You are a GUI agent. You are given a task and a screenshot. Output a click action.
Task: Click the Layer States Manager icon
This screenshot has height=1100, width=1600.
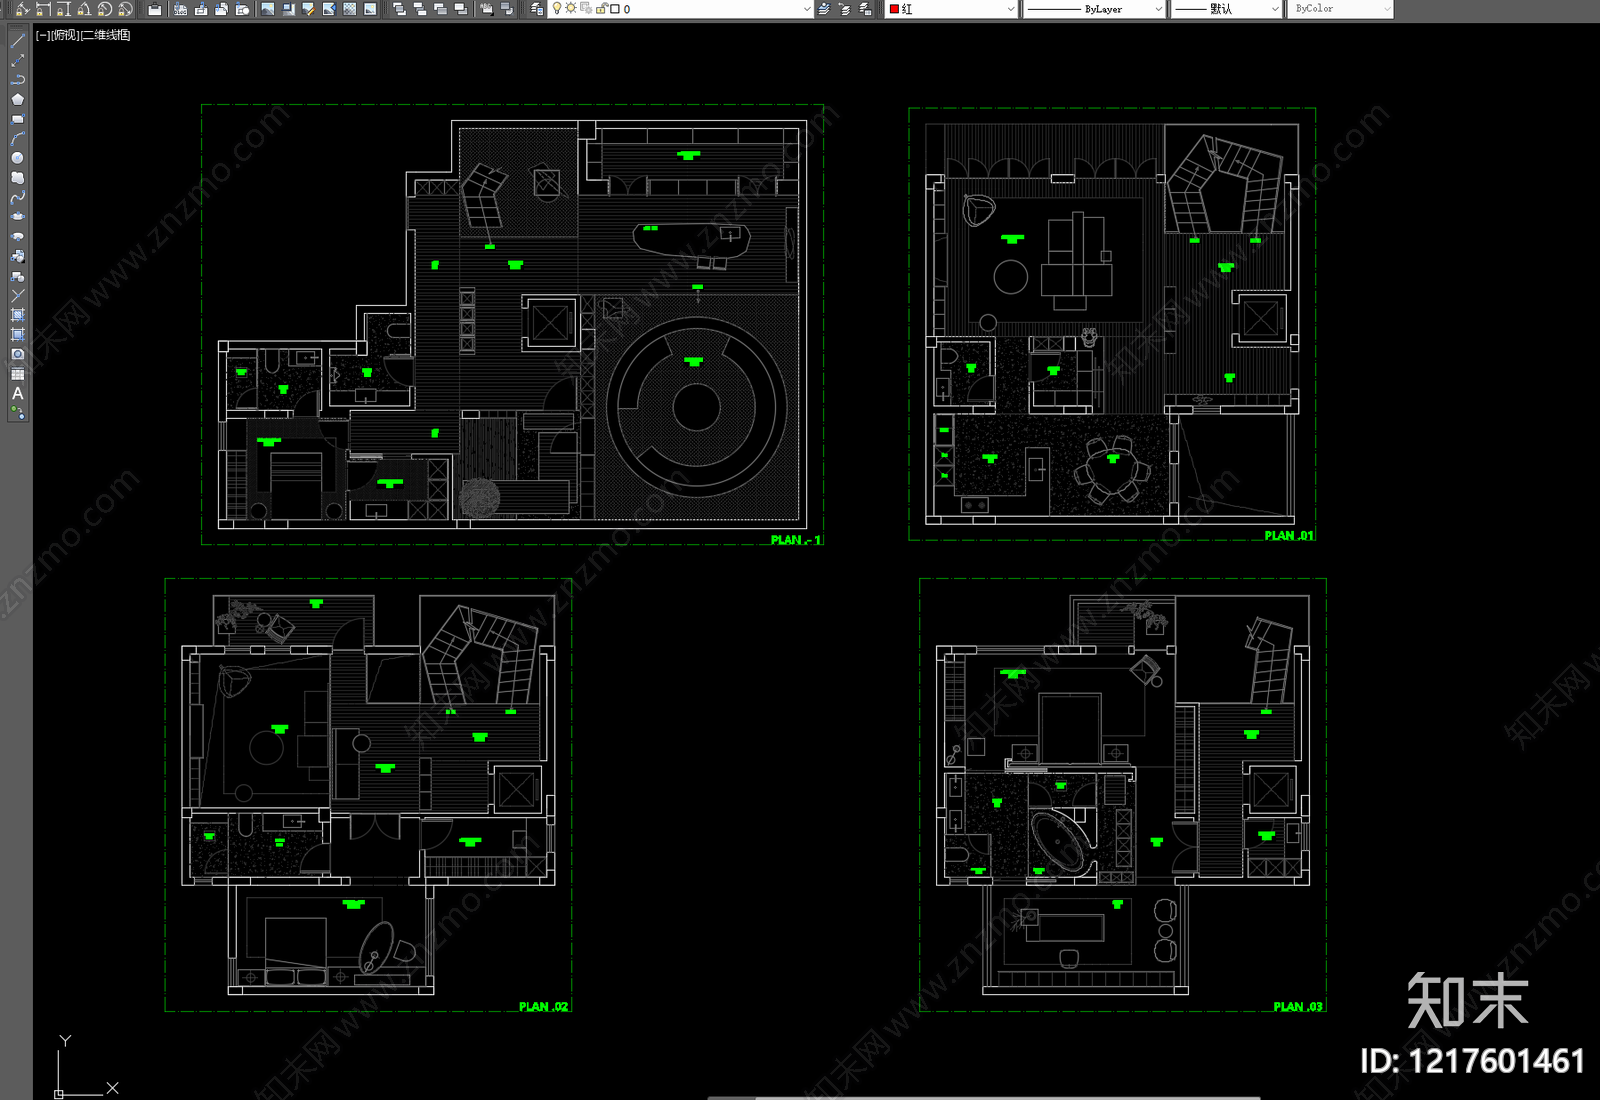(x=865, y=9)
